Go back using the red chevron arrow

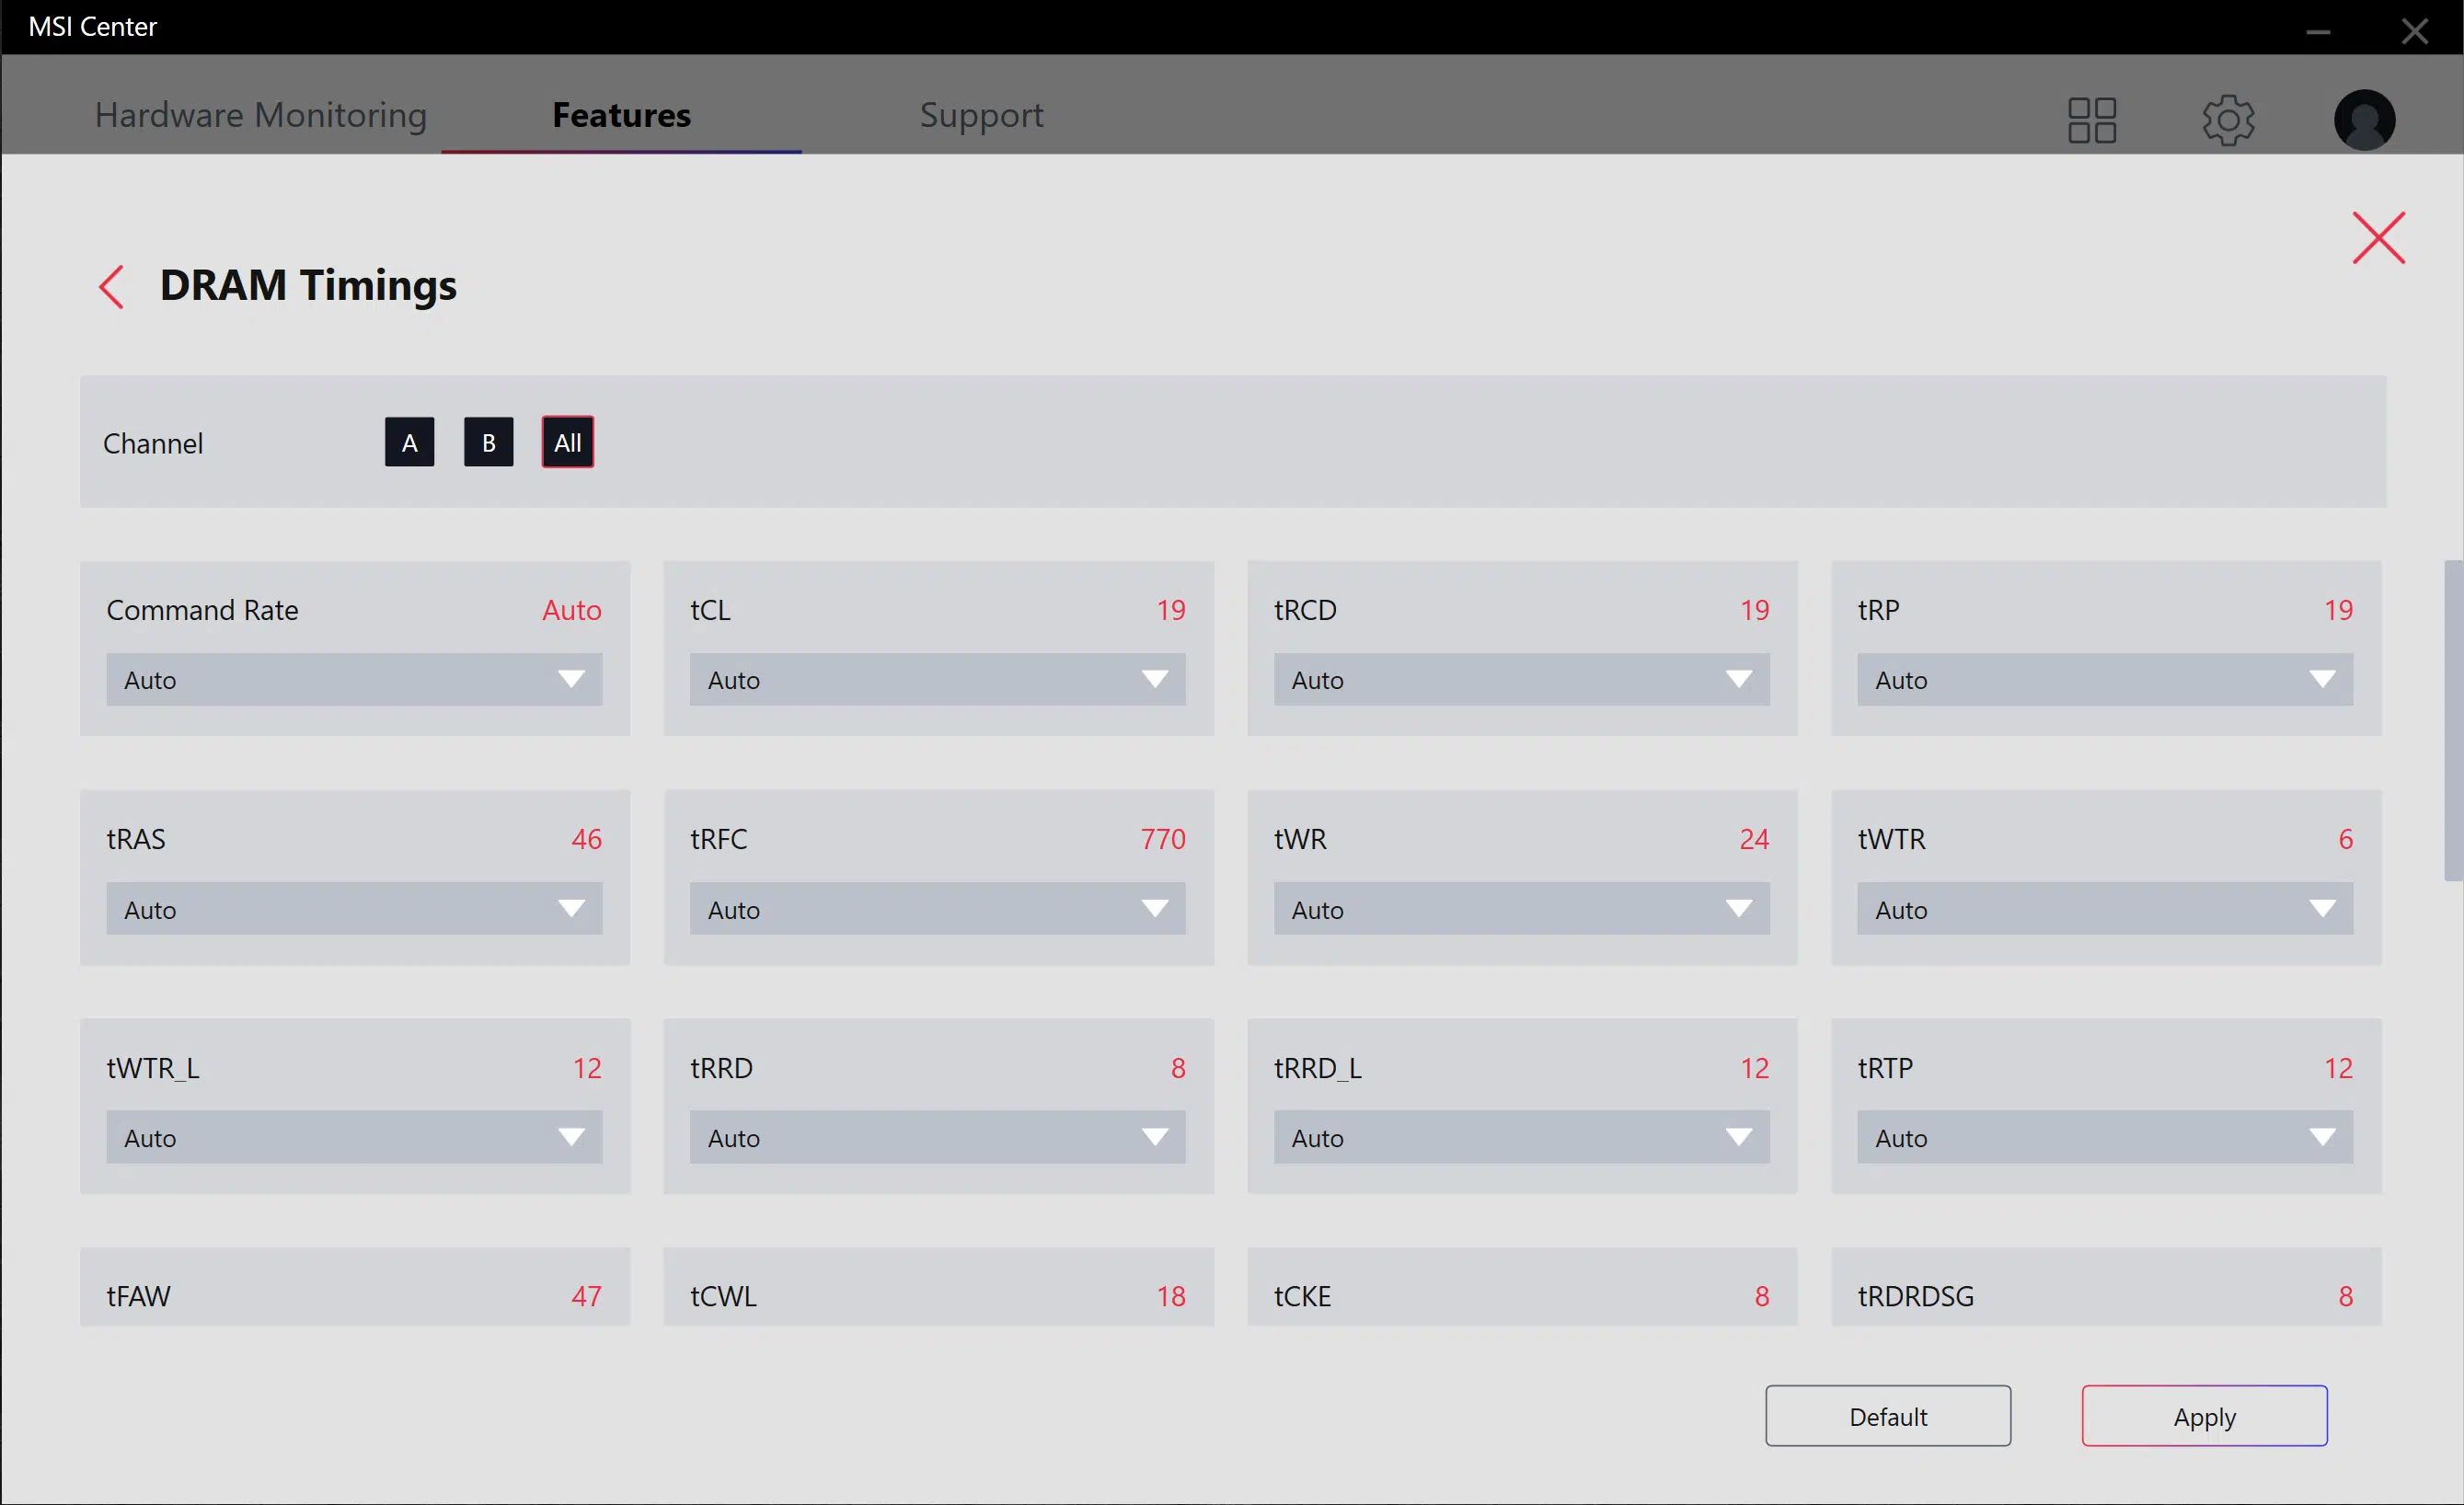(x=112, y=287)
